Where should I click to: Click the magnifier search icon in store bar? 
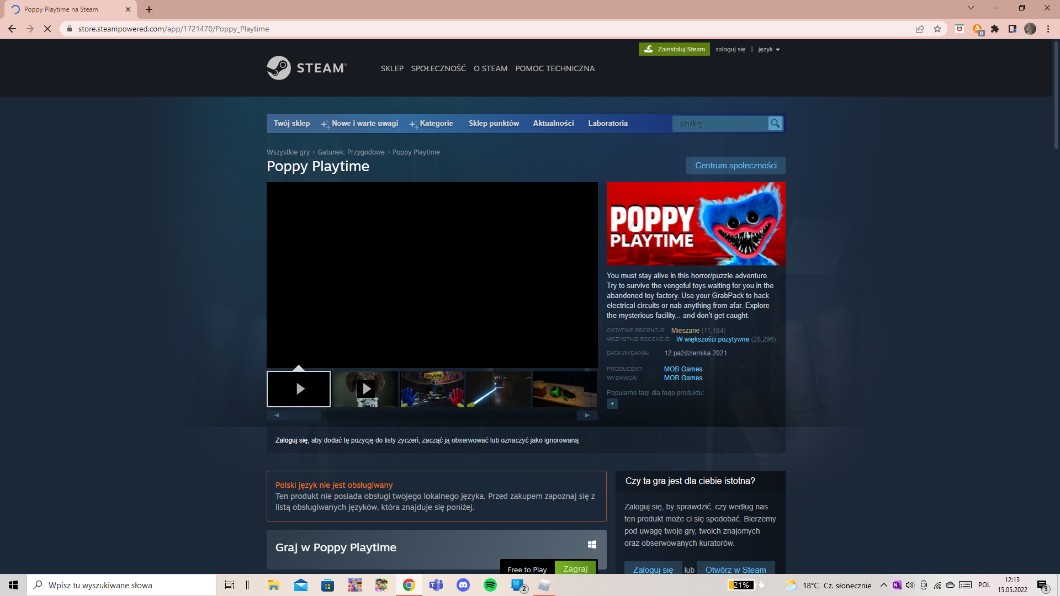coord(775,123)
